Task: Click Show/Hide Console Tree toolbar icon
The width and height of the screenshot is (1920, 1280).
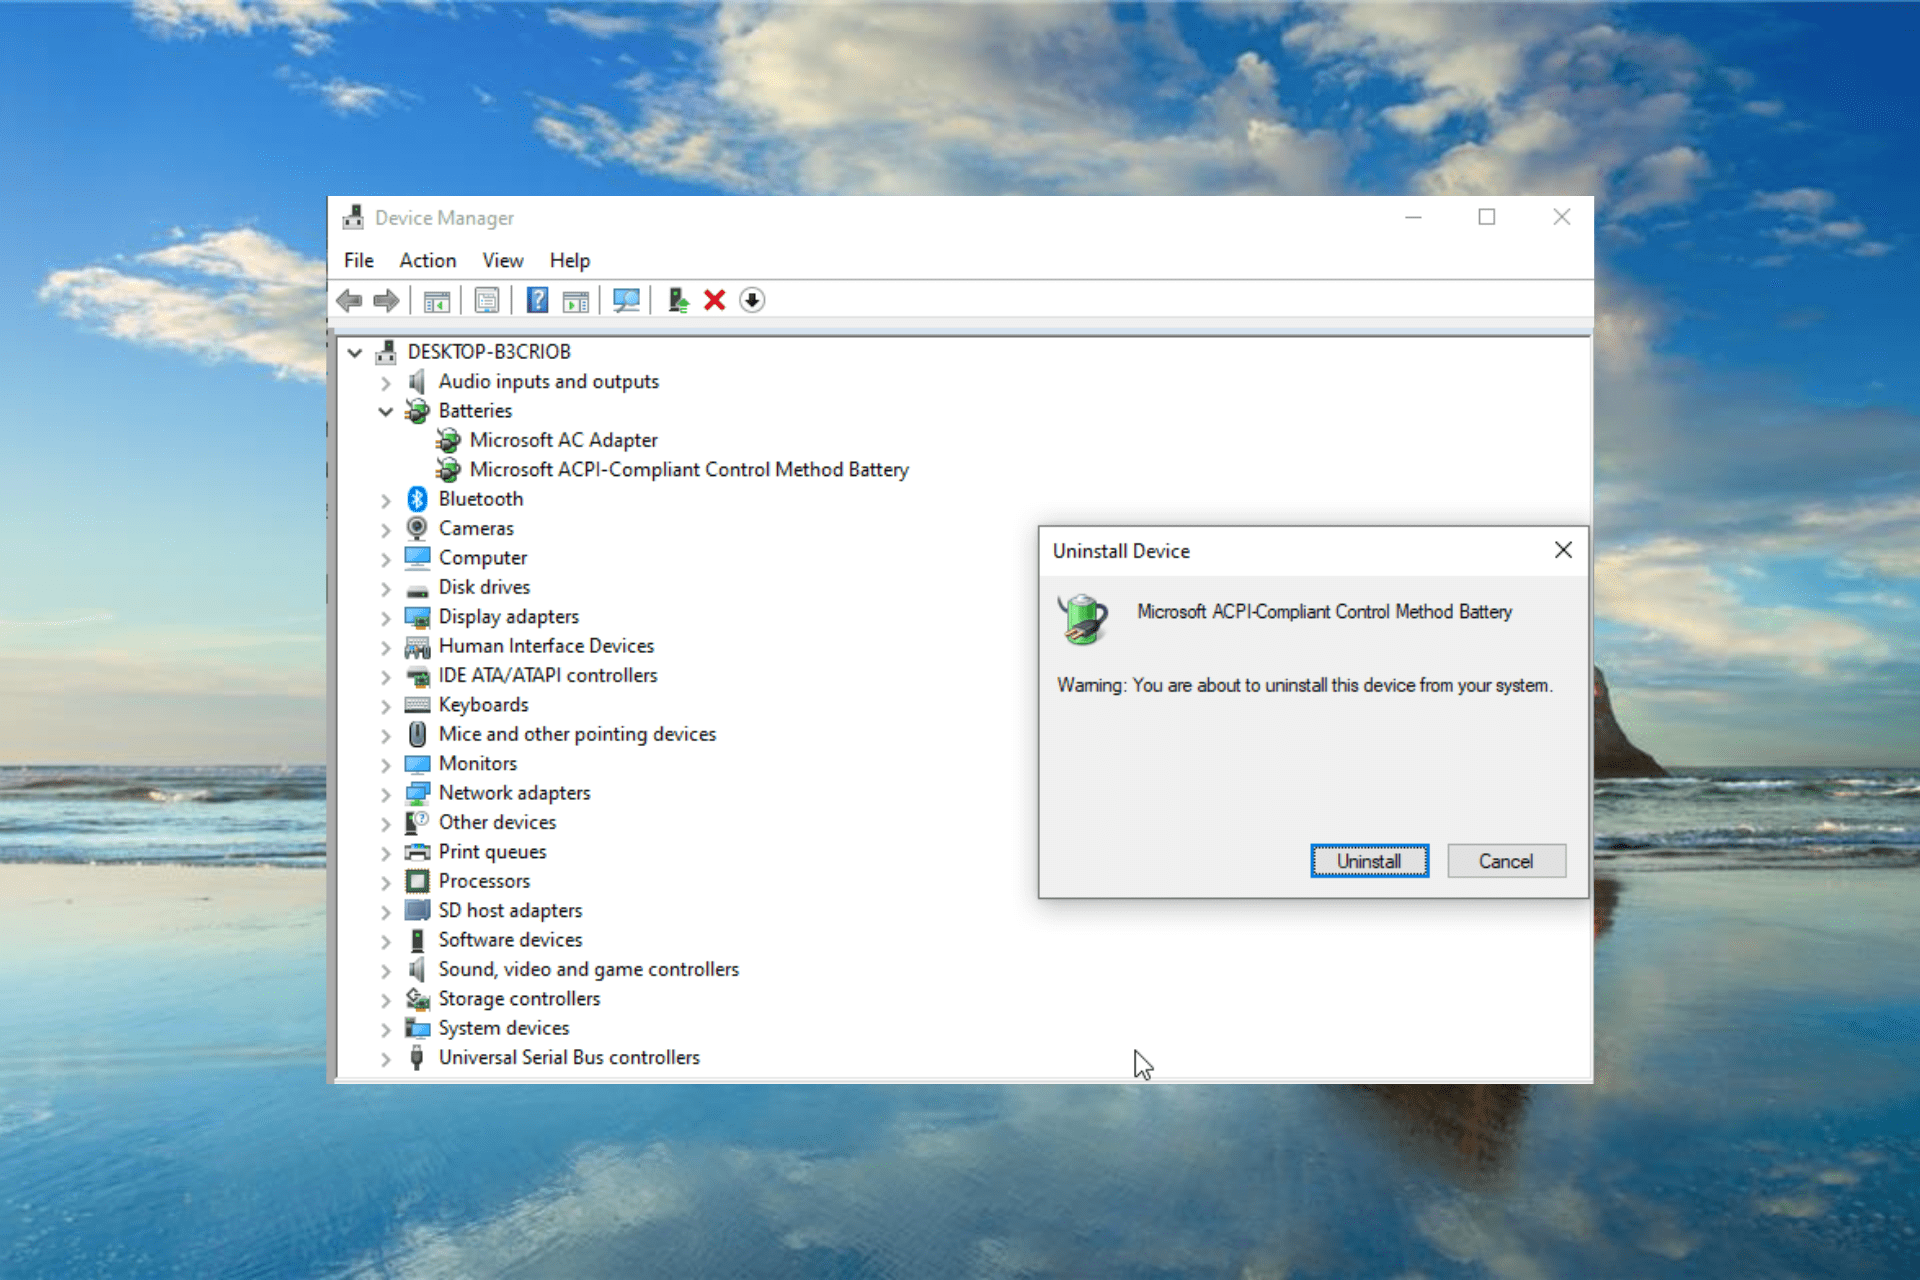Action: coord(437,300)
